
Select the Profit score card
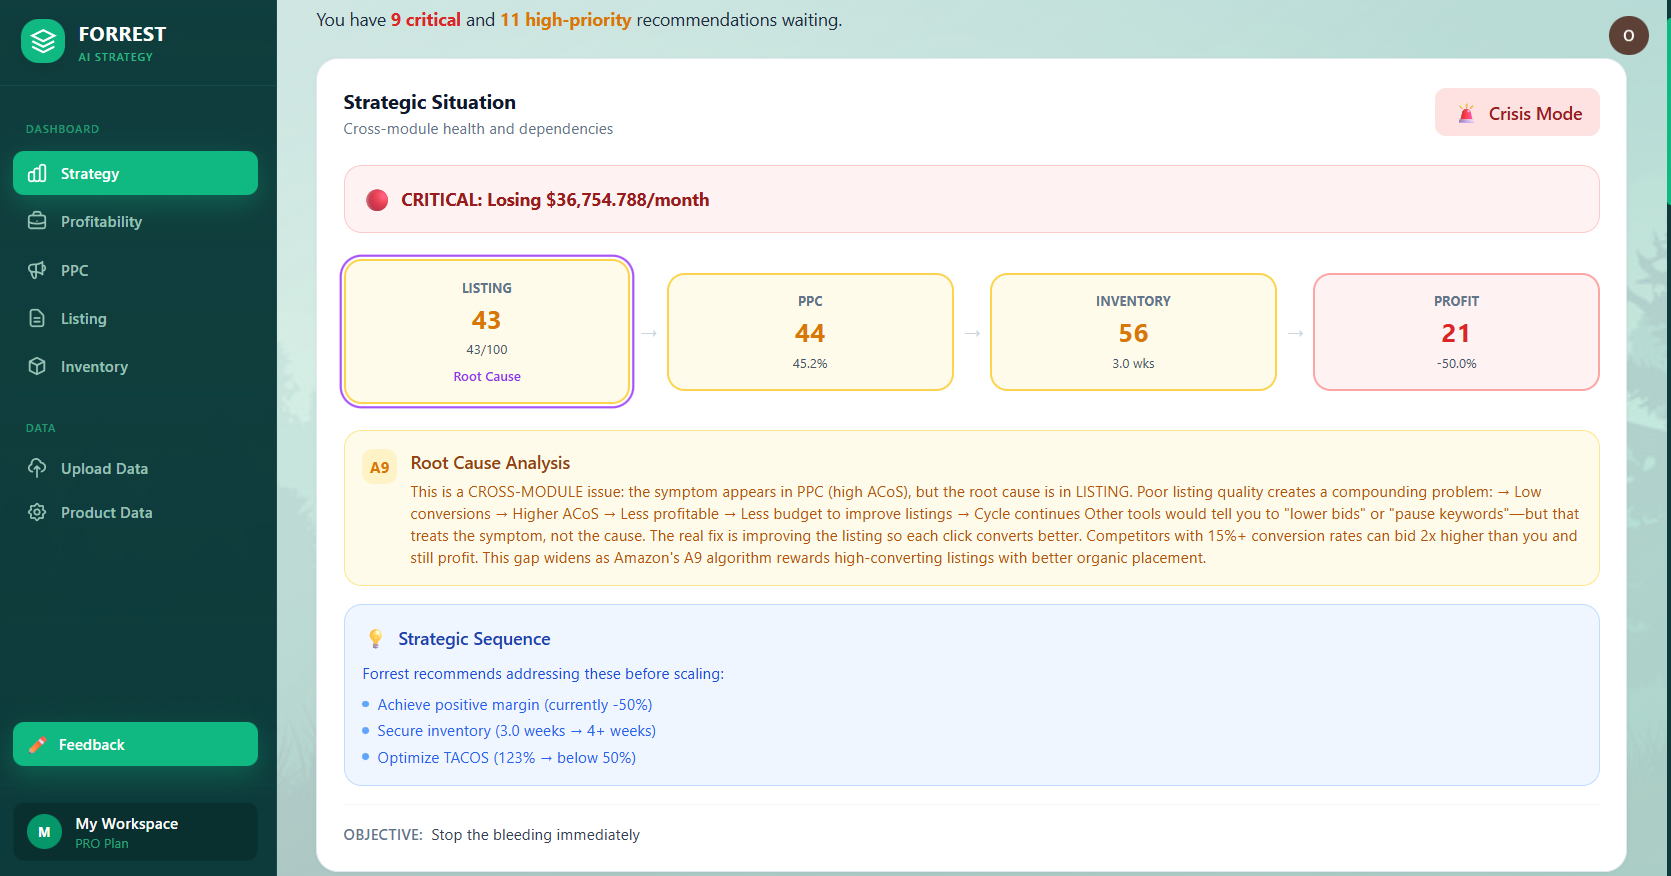point(1456,331)
